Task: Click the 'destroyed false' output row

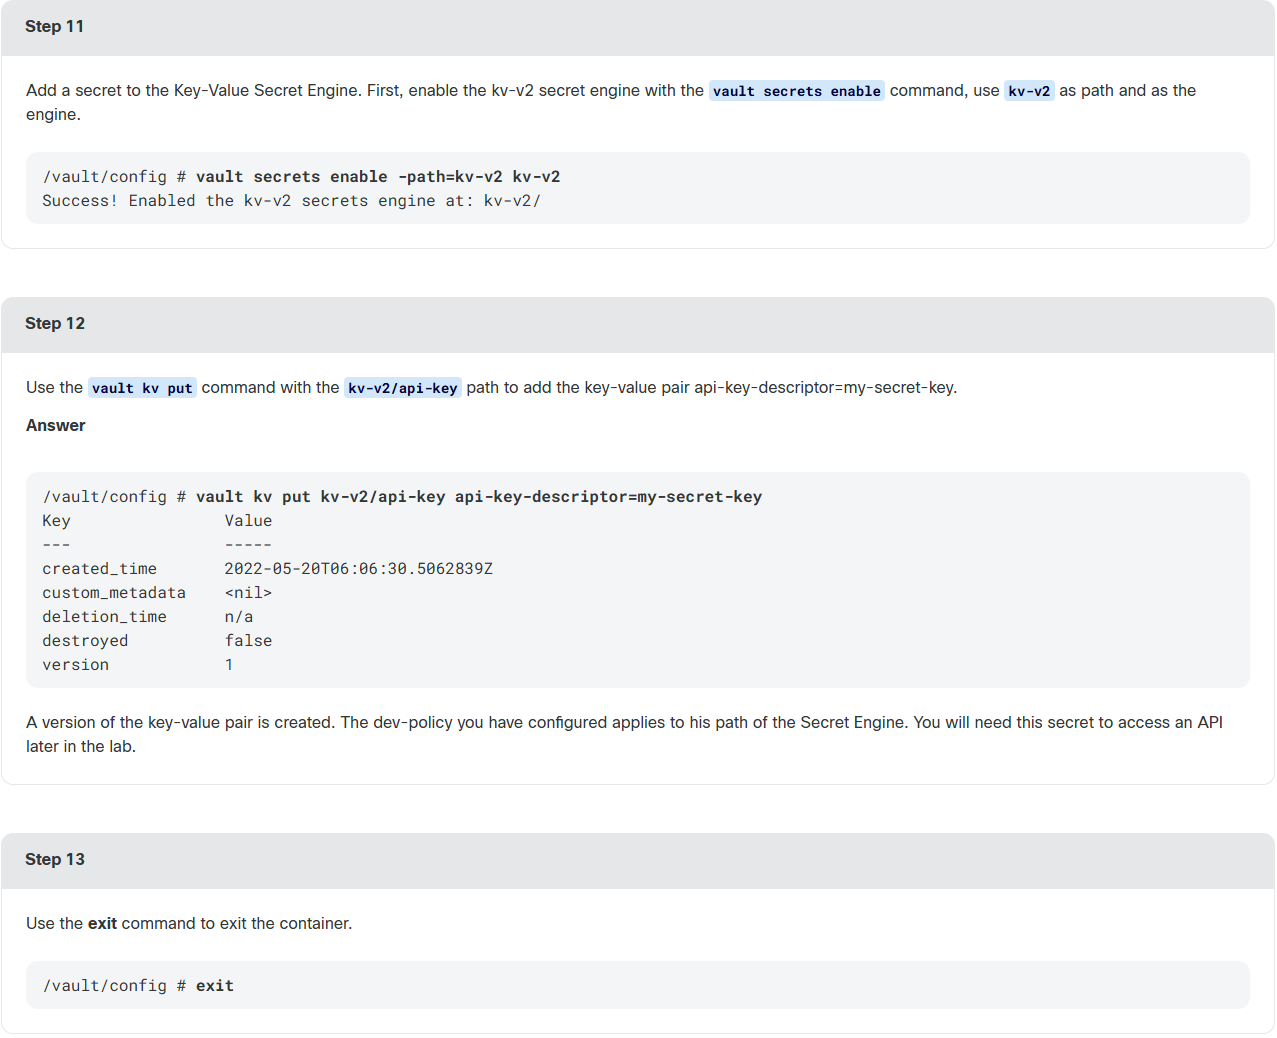Action: (157, 641)
